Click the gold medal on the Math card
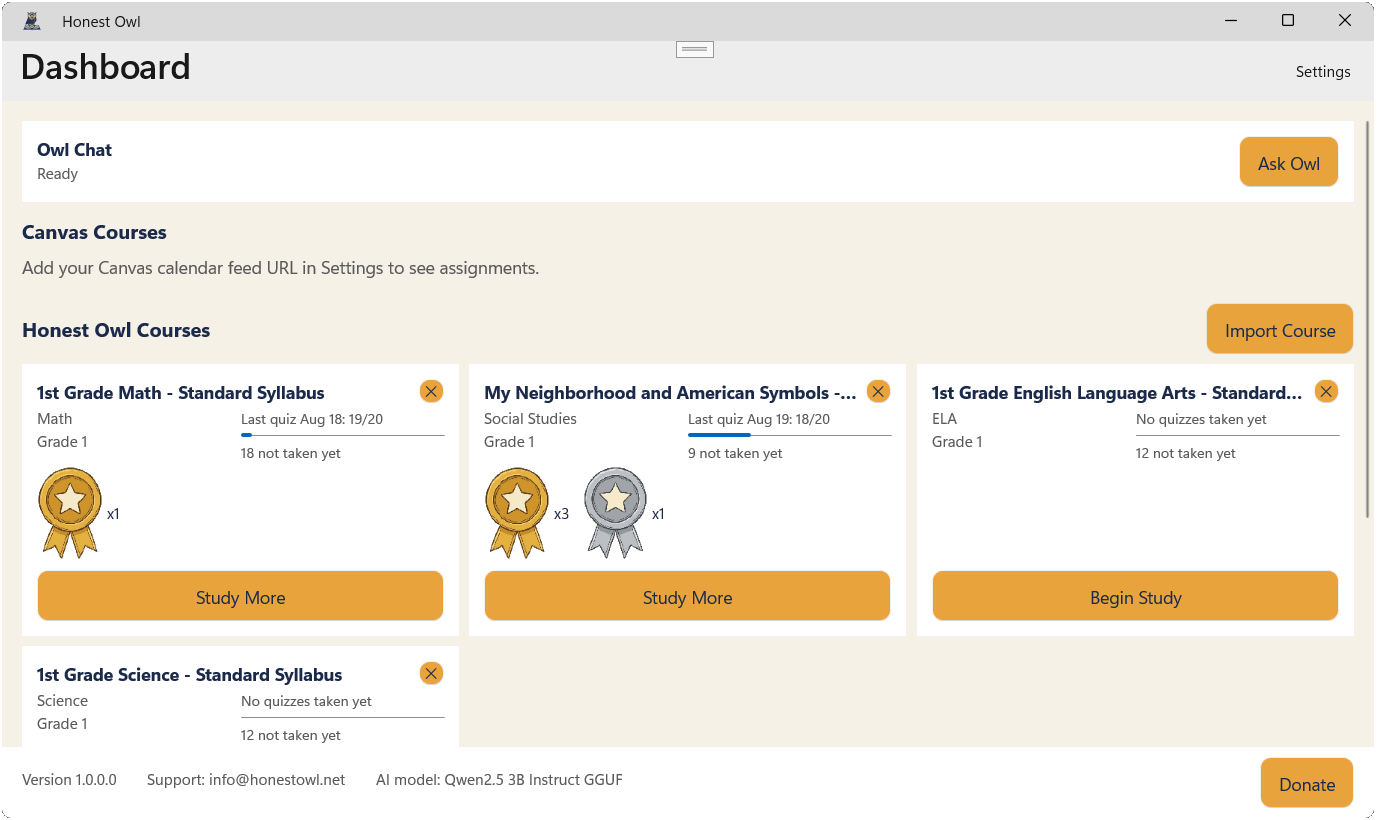 pyautogui.click(x=70, y=512)
